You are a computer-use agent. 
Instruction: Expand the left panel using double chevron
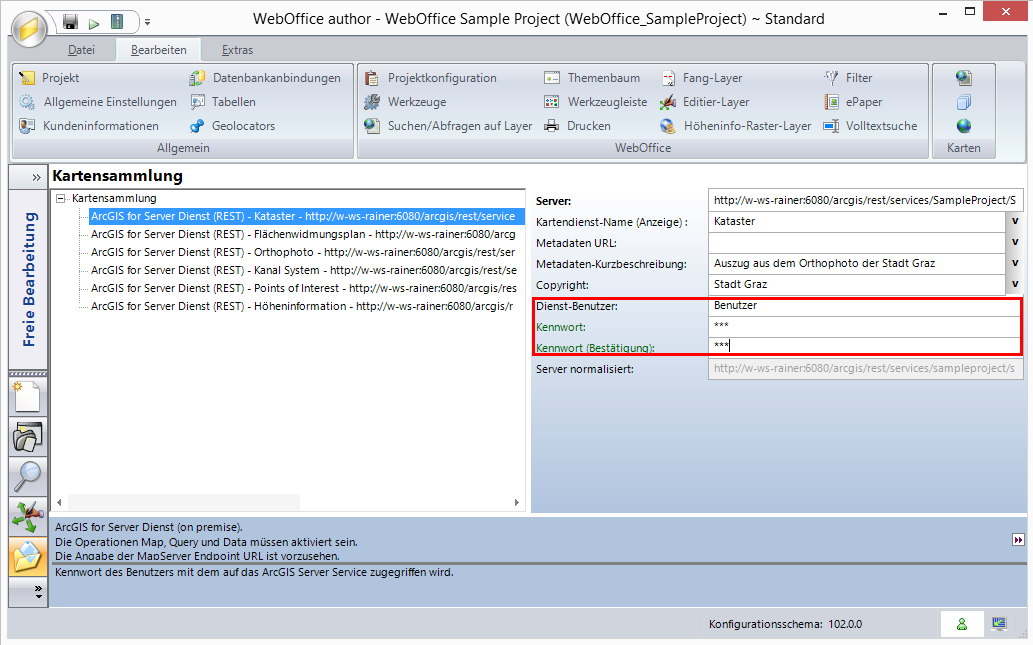[x=37, y=177]
